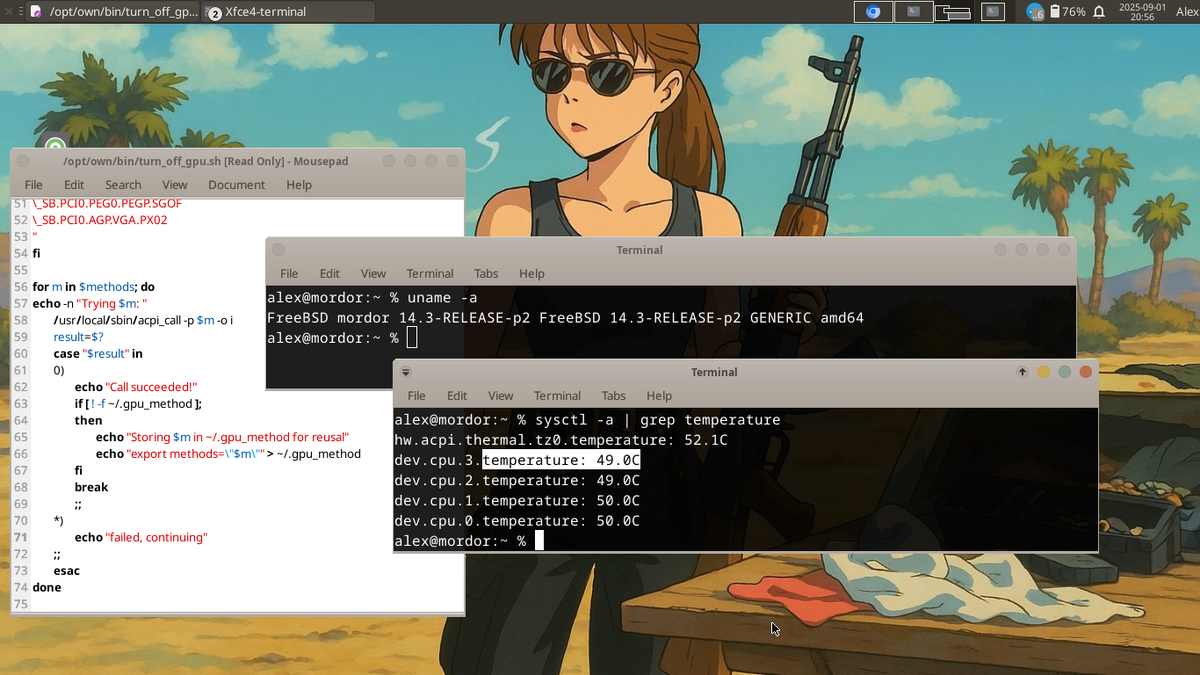
Task: Open the battery indicator showing 76%
Action: [1066, 12]
